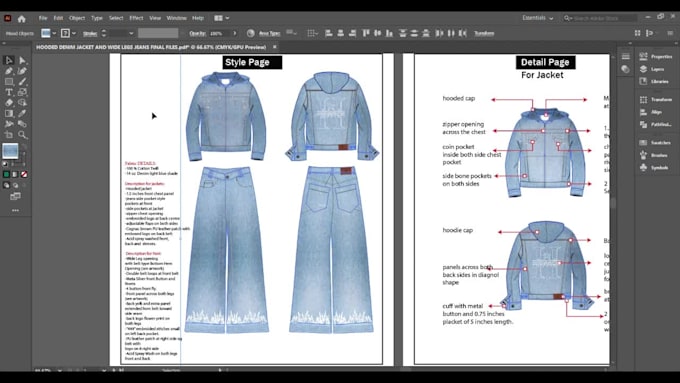The width and height of the screenshot is (680, 383).
Task: Click the Recolor Artwork wheel icon
Action: [251, 33]
